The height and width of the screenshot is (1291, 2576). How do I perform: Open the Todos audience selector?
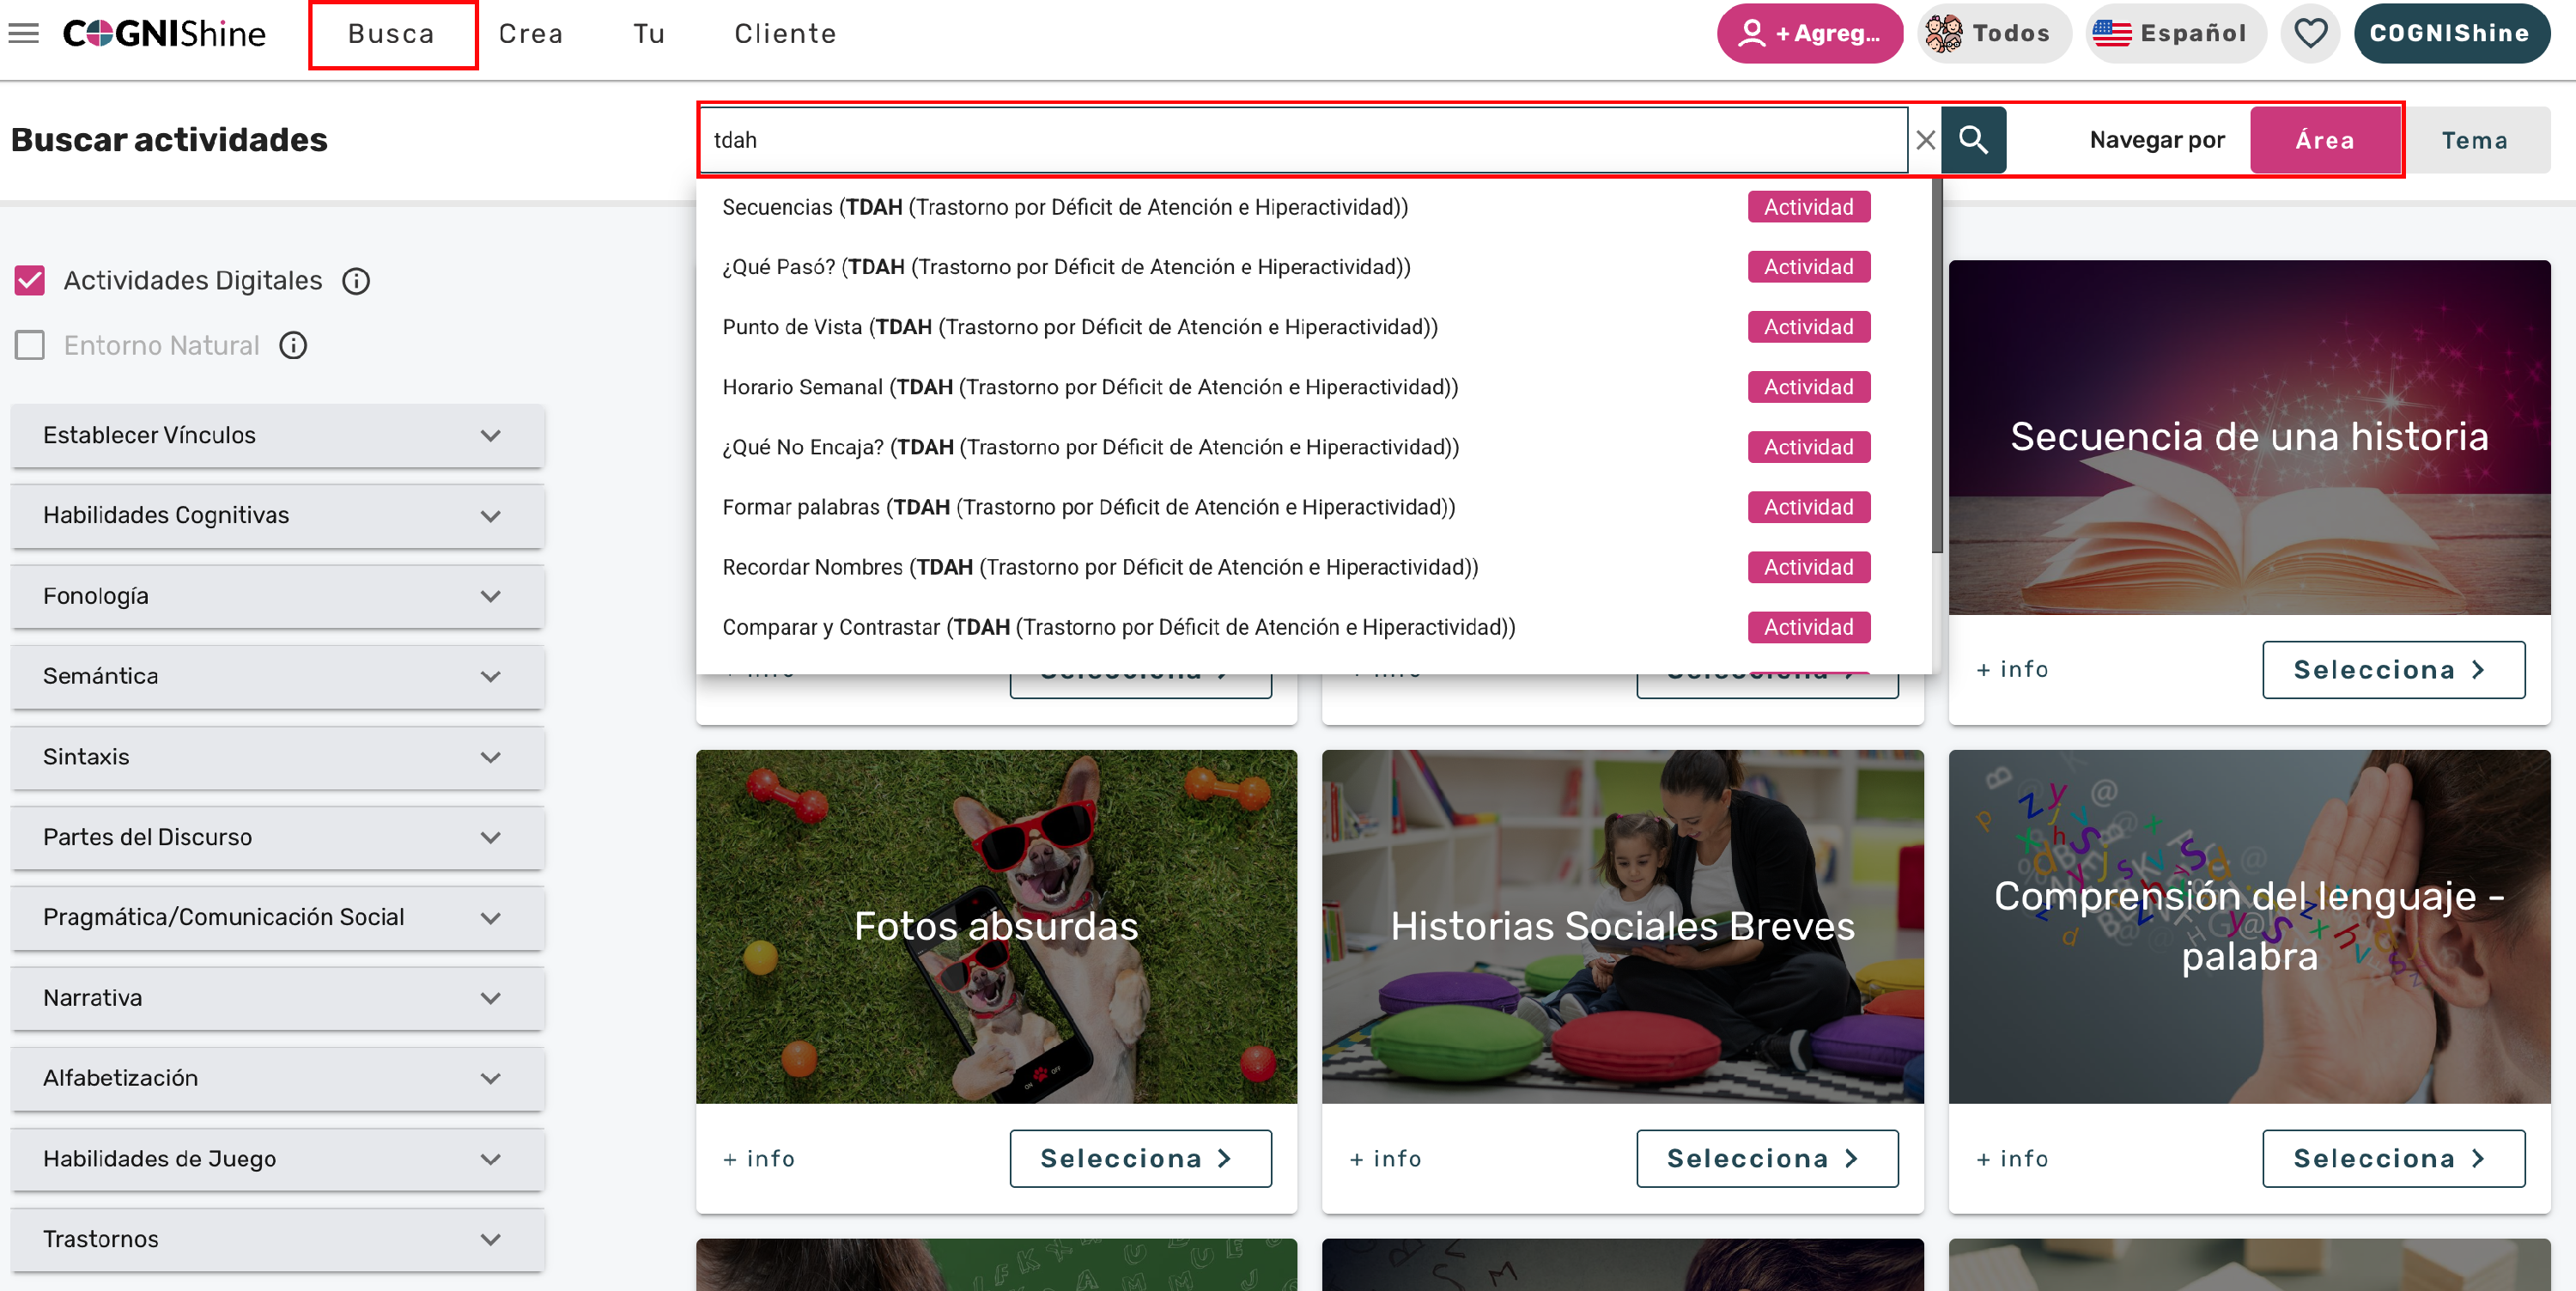pyautogui.click(x=1993, y=33)
